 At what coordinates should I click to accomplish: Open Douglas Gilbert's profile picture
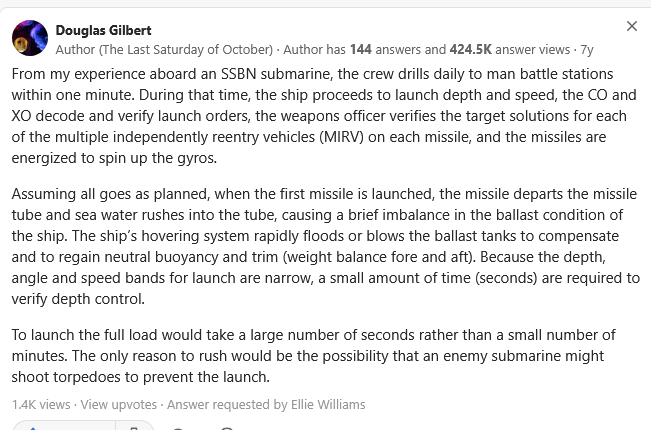click(30, 38)
